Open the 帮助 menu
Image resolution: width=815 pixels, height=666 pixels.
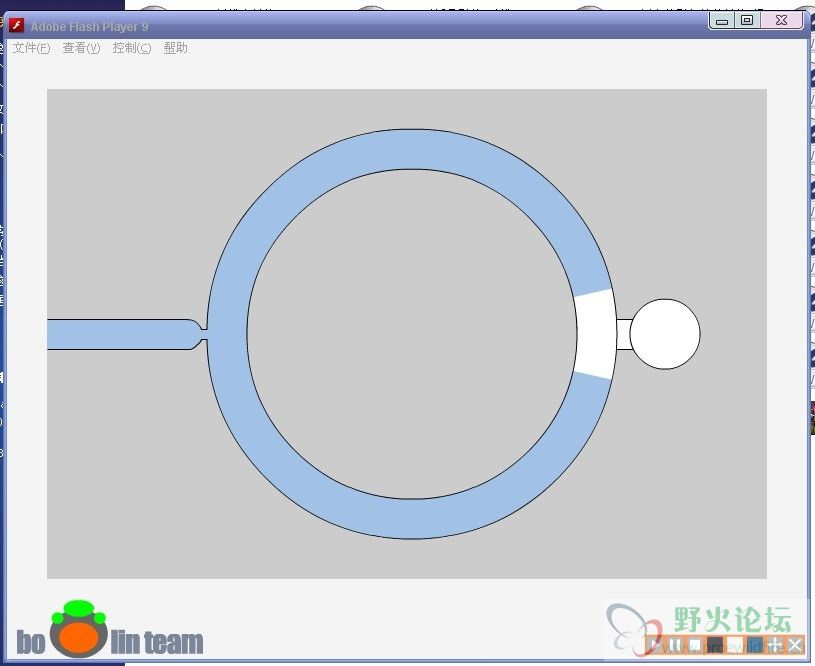tap(176, 48)
